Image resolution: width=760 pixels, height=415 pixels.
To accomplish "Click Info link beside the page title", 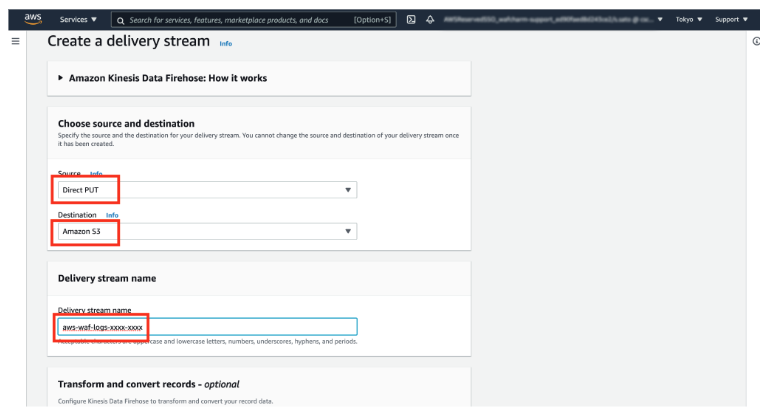I will [x=225, y=44].
